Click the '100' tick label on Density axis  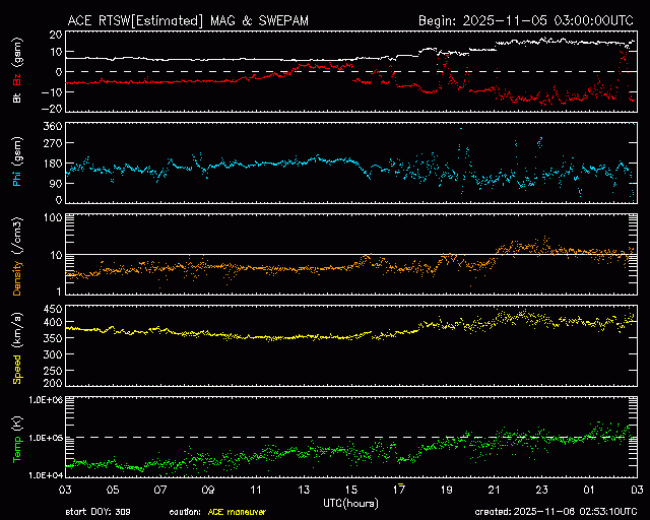[53, 218]
